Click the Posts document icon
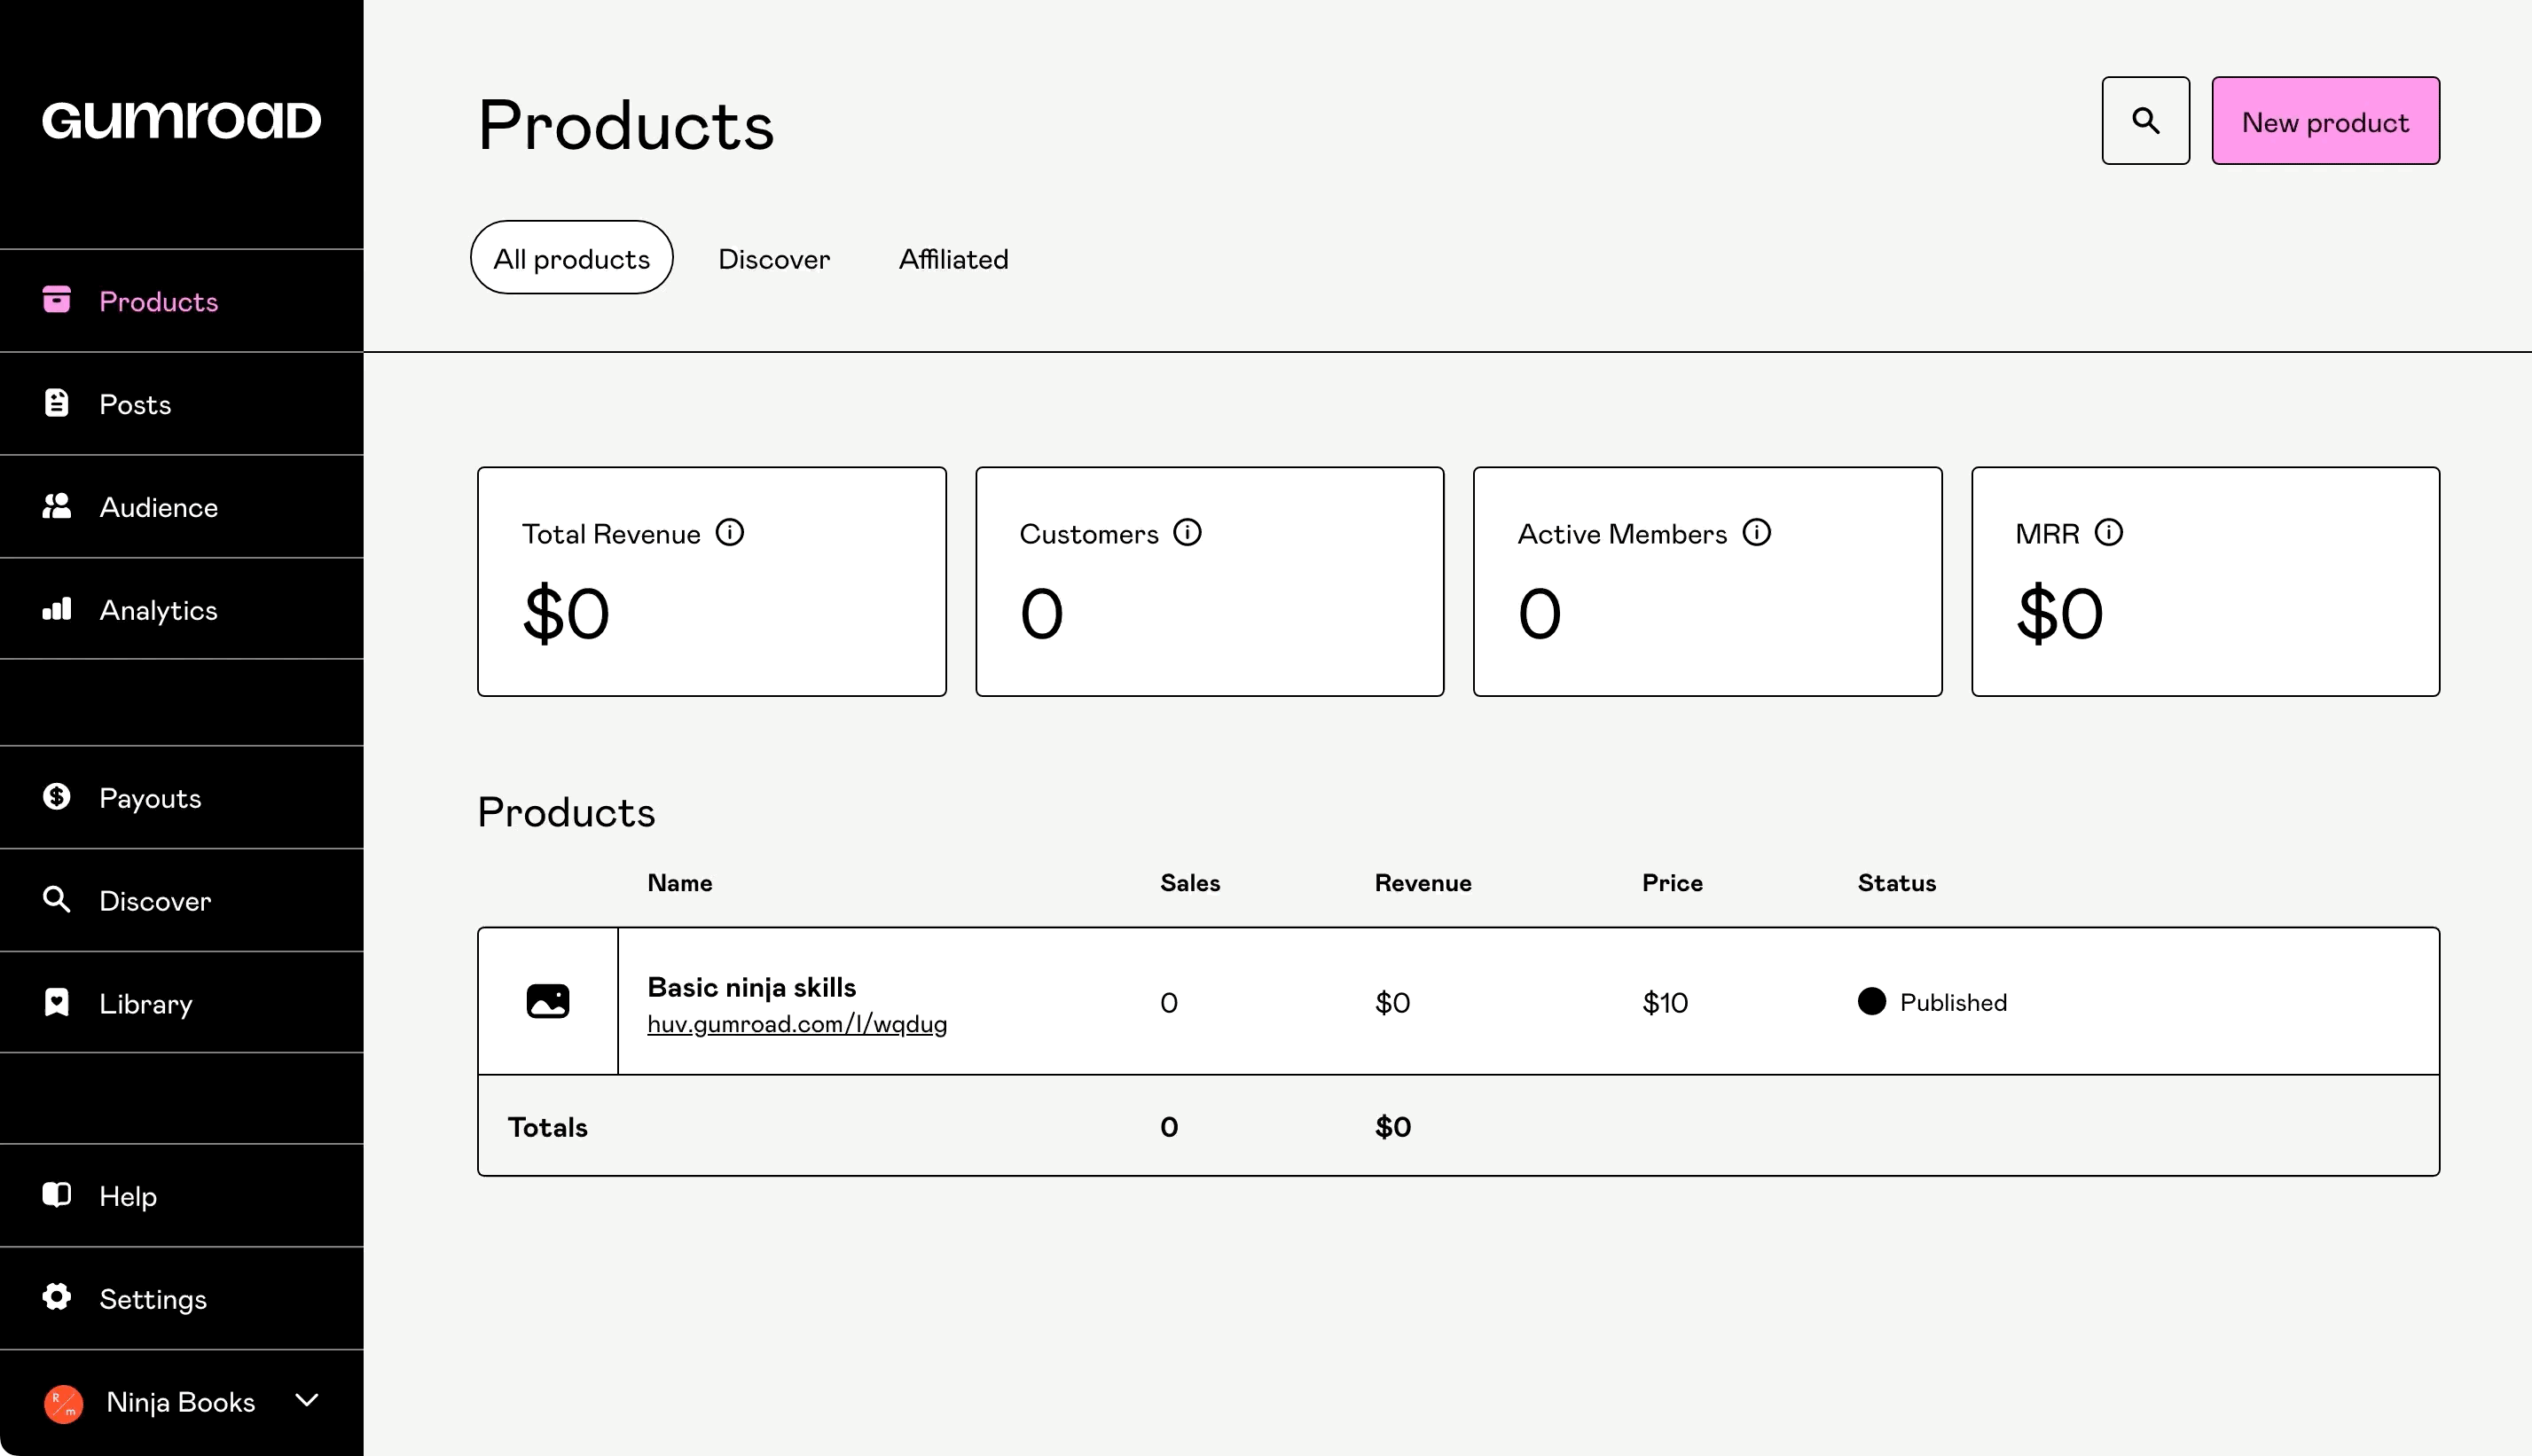2532x1456 pixels. [x=57, y=402]
